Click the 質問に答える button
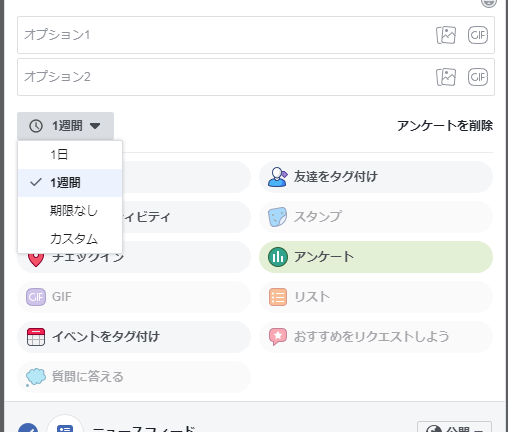The image size is (508, 432). click(134, 377)
